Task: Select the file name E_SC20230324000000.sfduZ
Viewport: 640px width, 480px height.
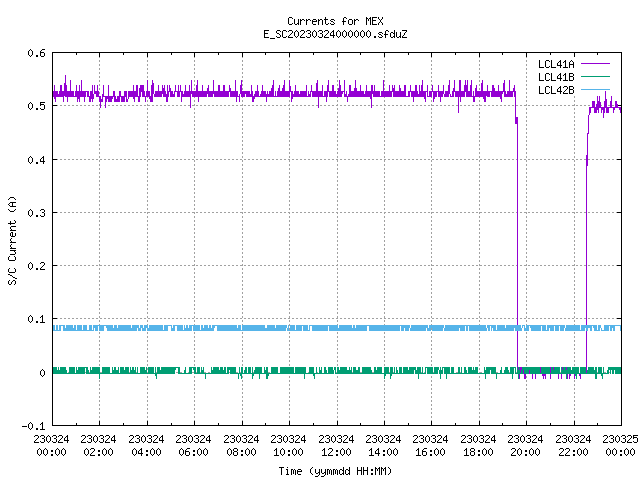Action: [335, 34]
